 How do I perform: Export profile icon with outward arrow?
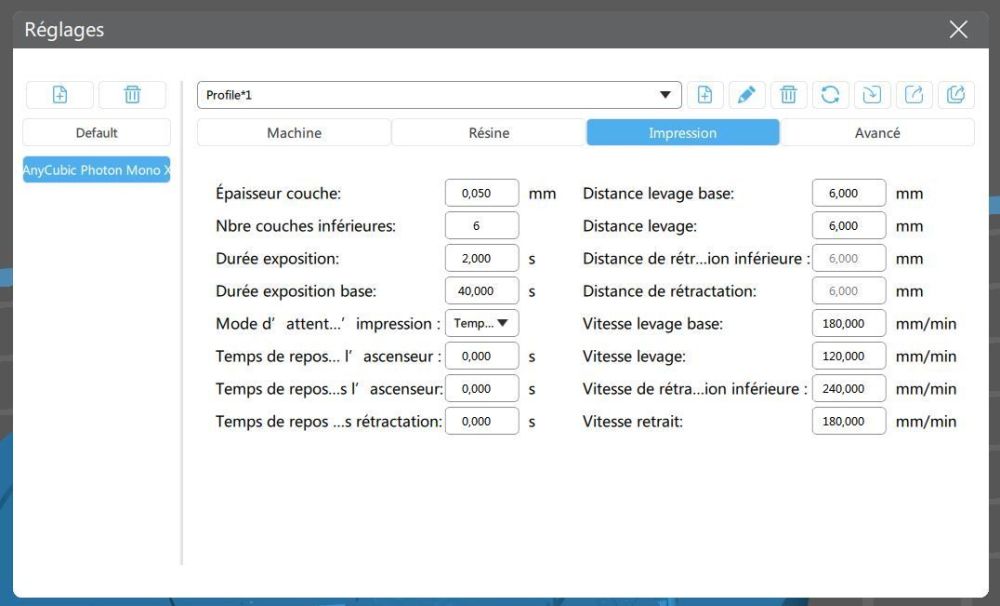click(914, 95)
